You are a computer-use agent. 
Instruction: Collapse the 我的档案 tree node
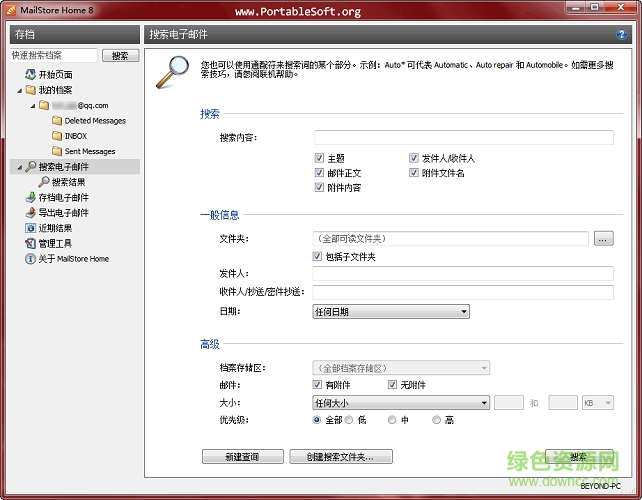(19, 90)
